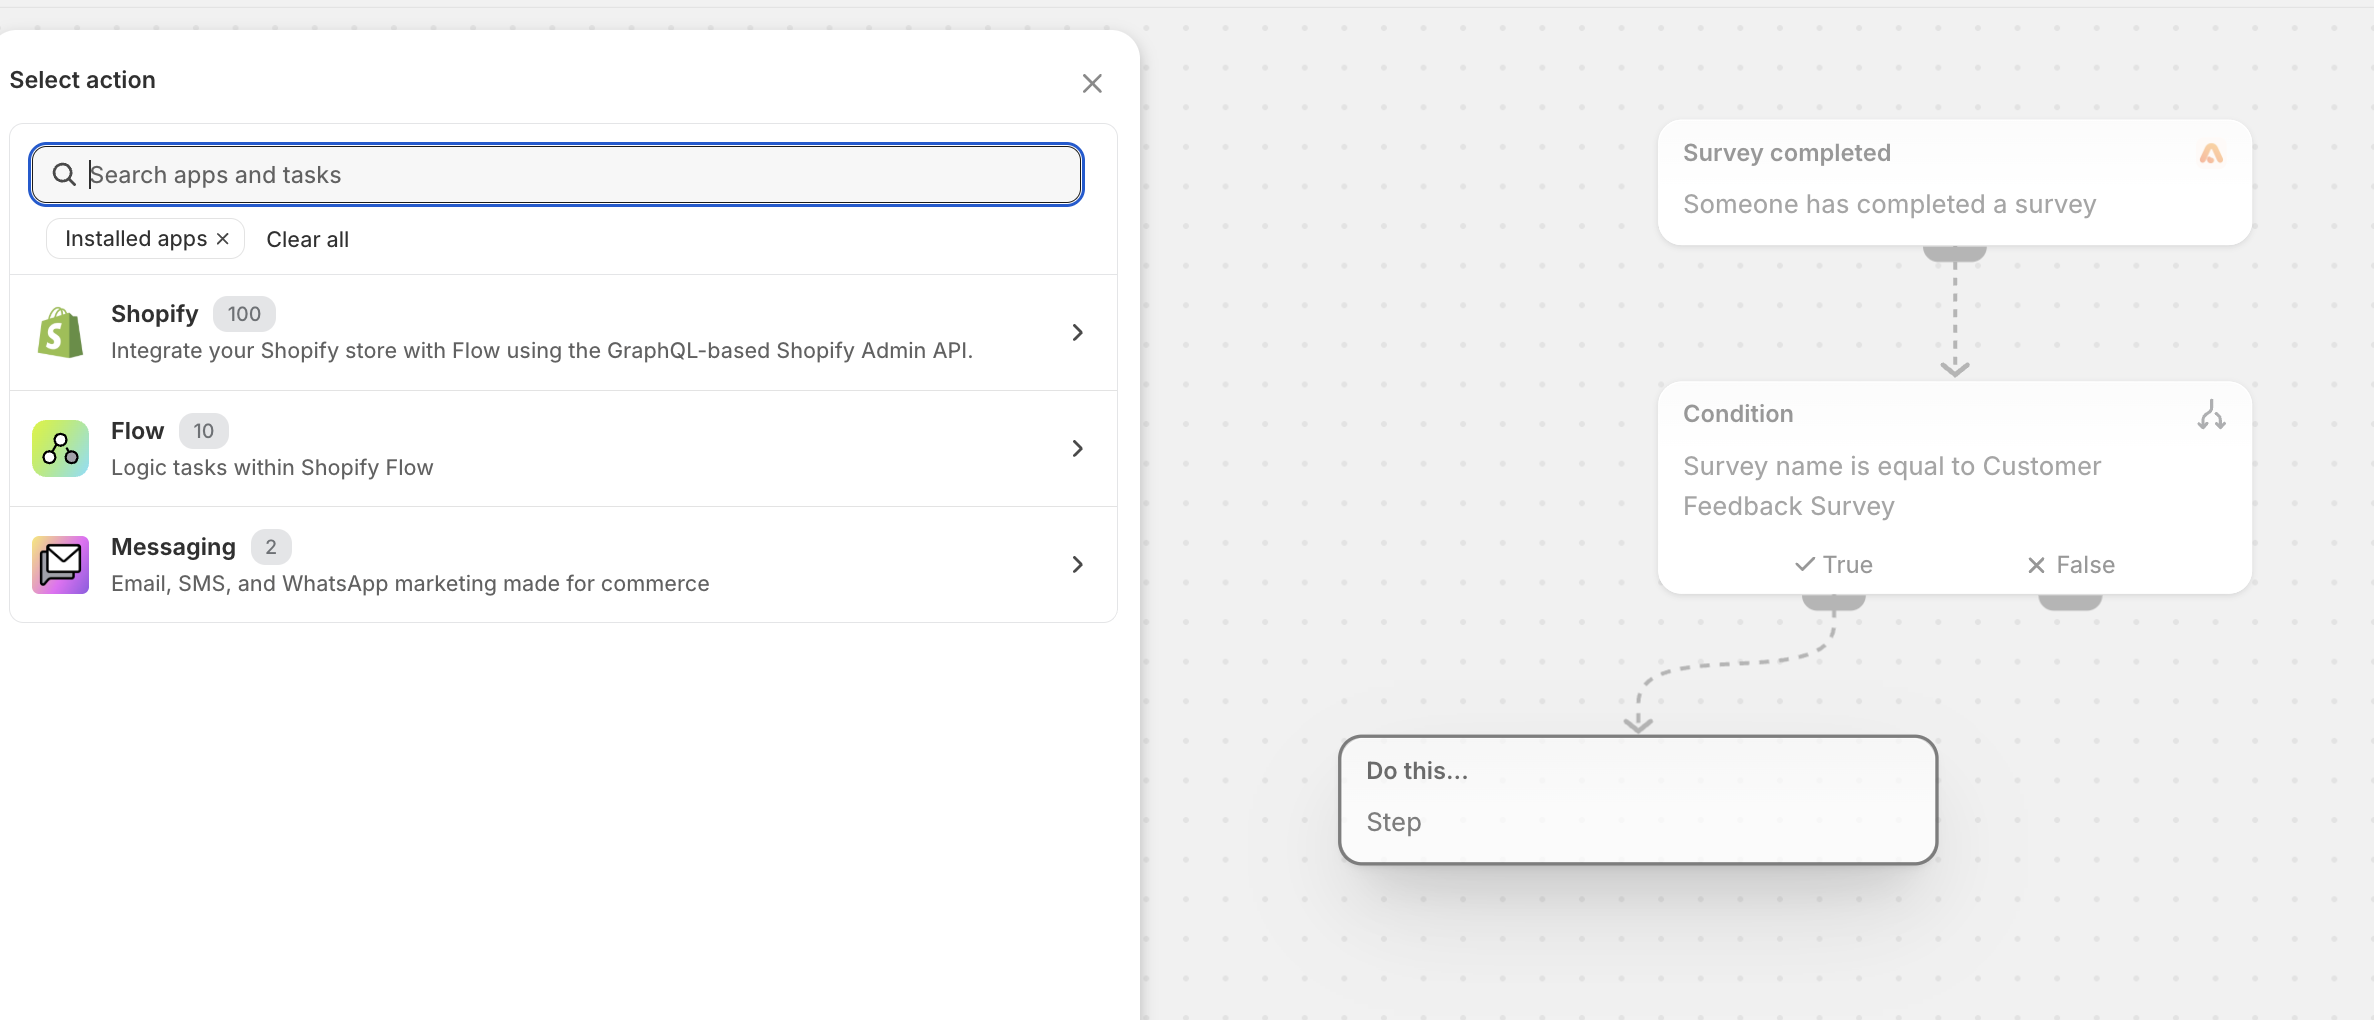The width and height of the screenshot is (2374, 1020).
Task: Open the Survey completed trigger card
Action: (1954, 182)
